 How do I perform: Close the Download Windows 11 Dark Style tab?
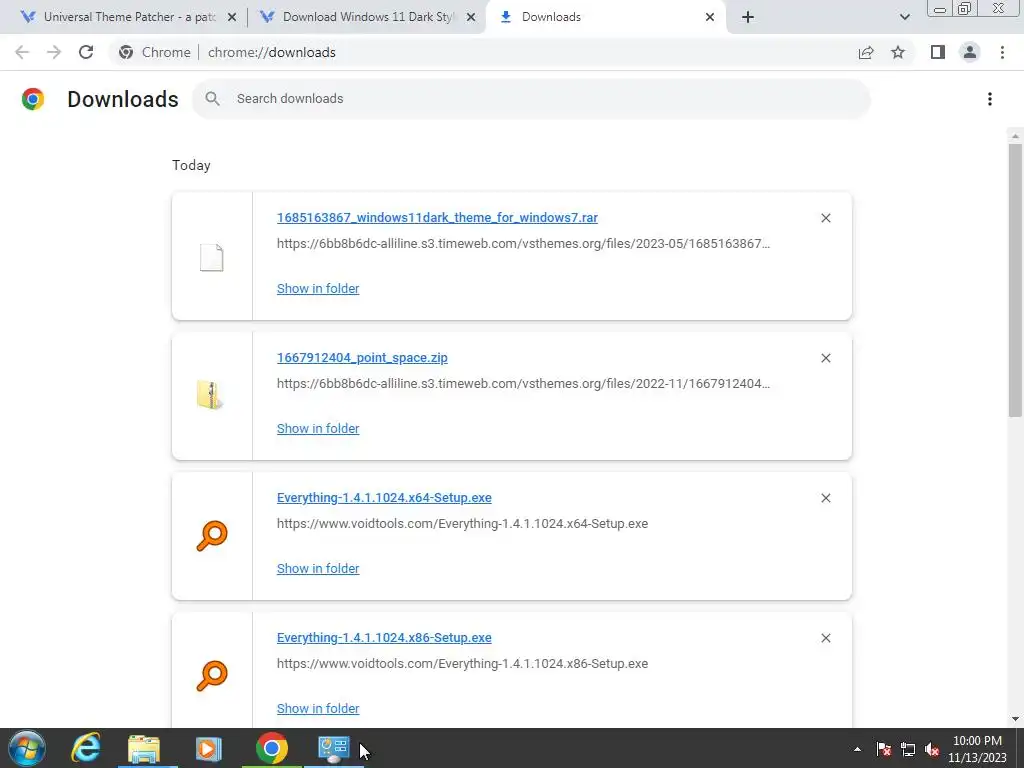point(471,17)
